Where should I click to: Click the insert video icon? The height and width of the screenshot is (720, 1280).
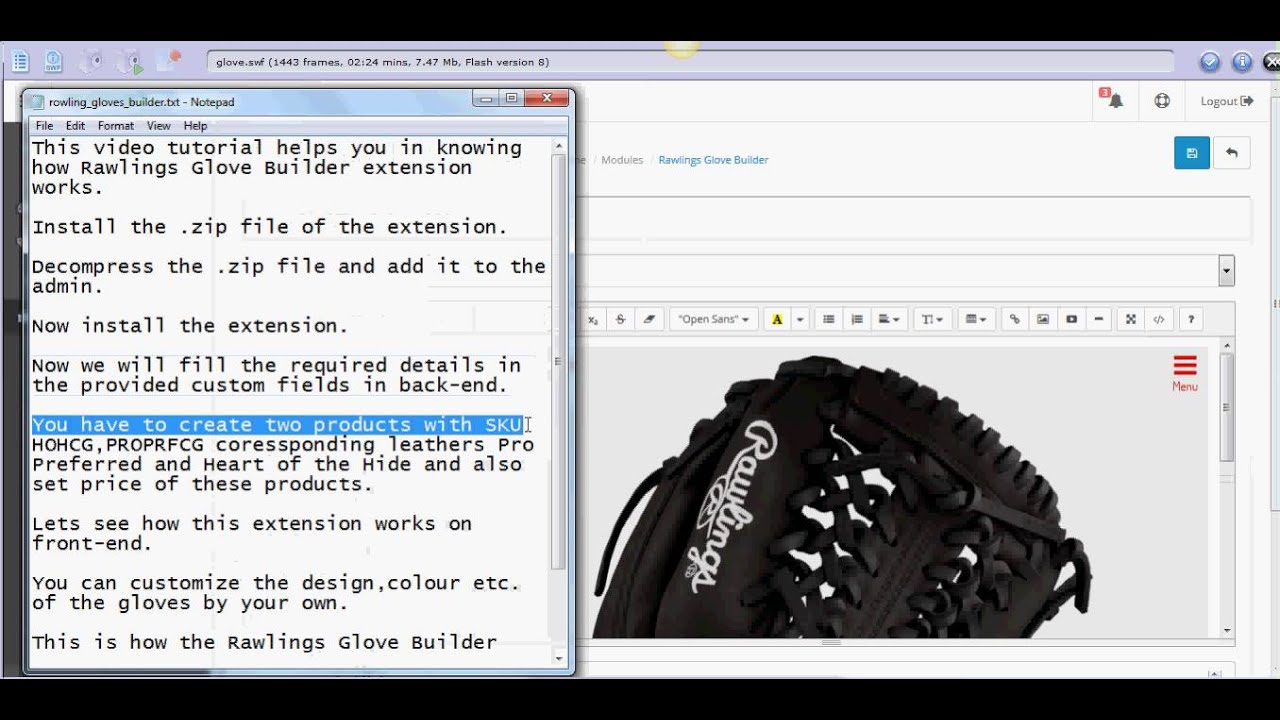point(1071,319)
